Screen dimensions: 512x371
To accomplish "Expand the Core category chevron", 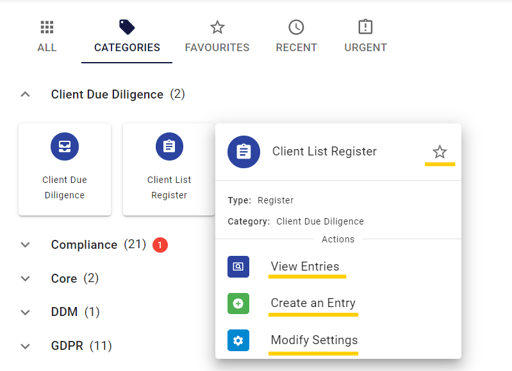I will 25,279.
